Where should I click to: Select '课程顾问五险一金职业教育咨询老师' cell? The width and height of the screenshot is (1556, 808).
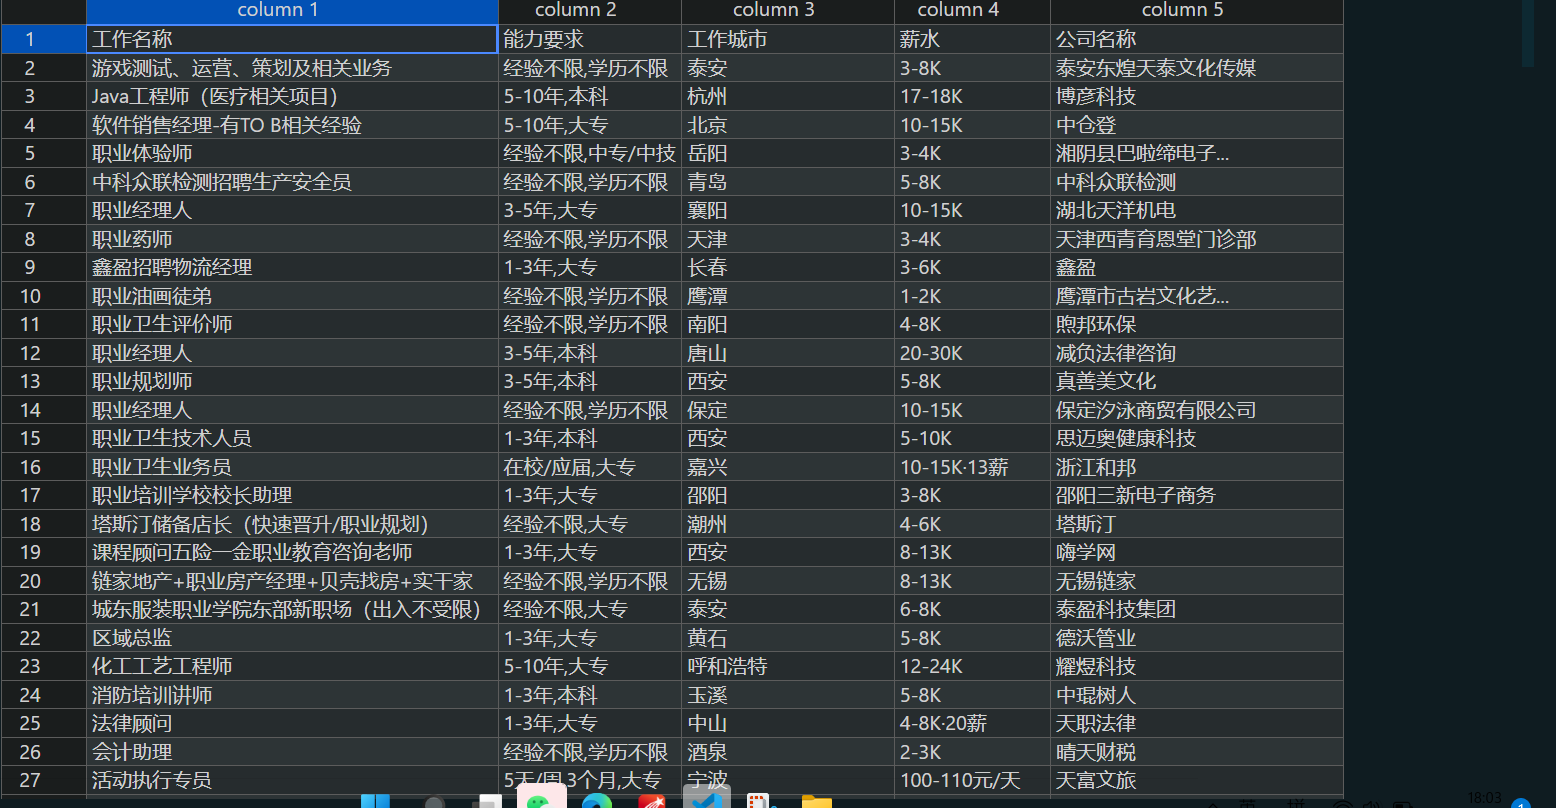pyautogui.click(x=292, y=552)
